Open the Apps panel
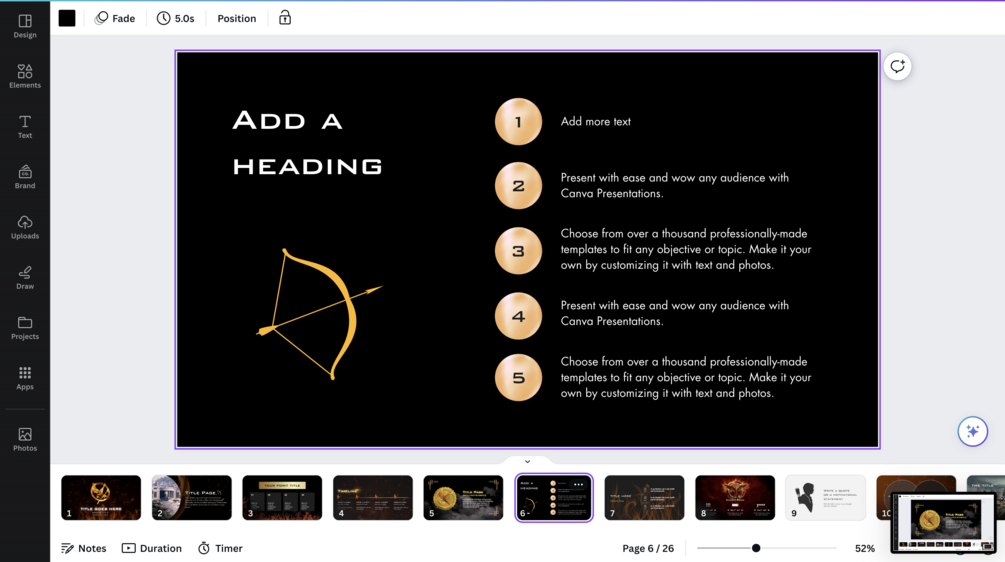 pos(25,378)
